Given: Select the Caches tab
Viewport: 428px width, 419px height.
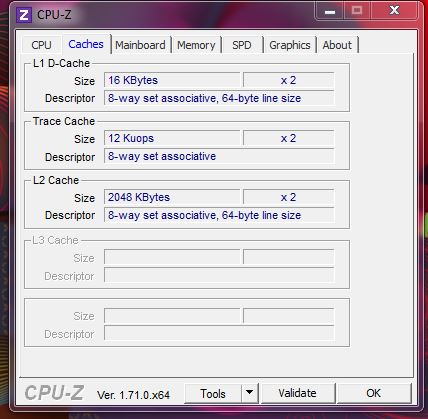Looking at the screenshot, I should click(x=86, y=44).
